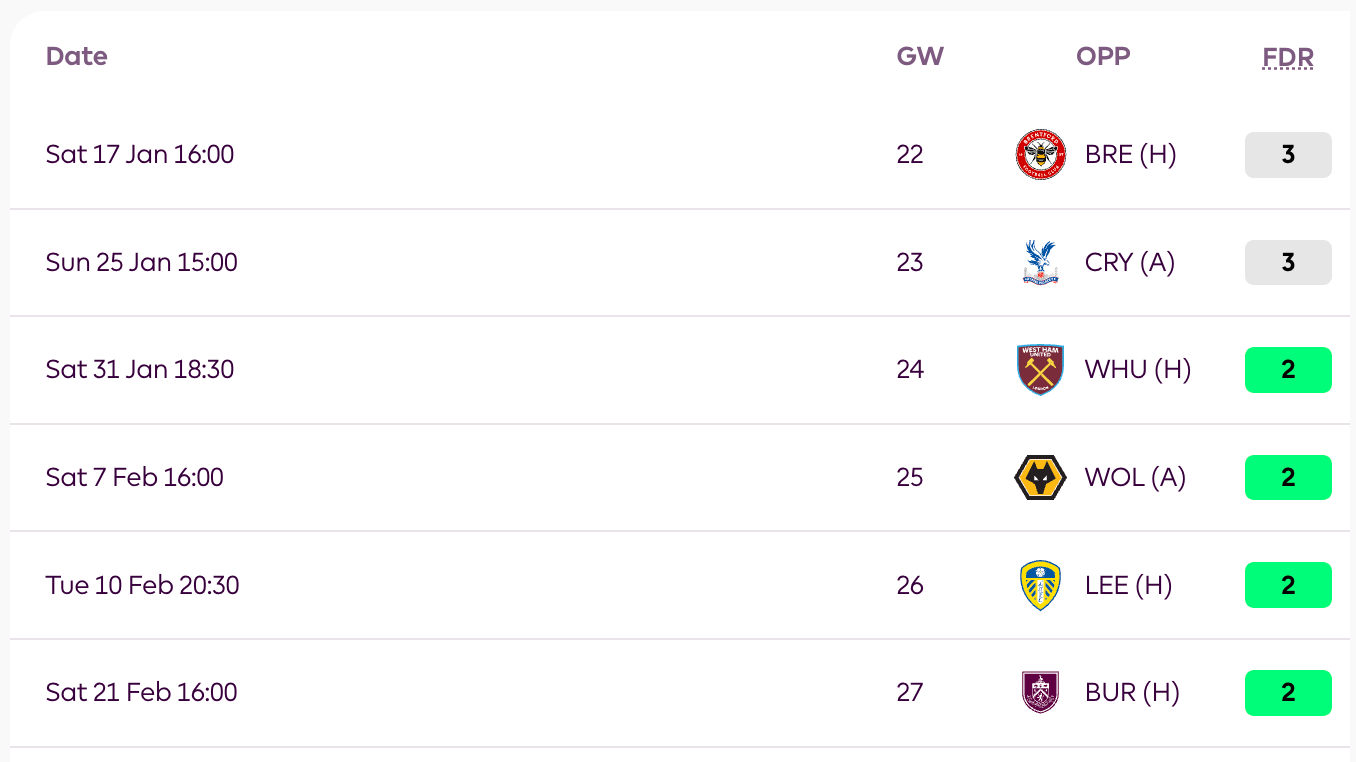The width and height of the screenshot is (1356, 762).
Task: Click the Crystal Palace club crest
Action: [1040, 262]
